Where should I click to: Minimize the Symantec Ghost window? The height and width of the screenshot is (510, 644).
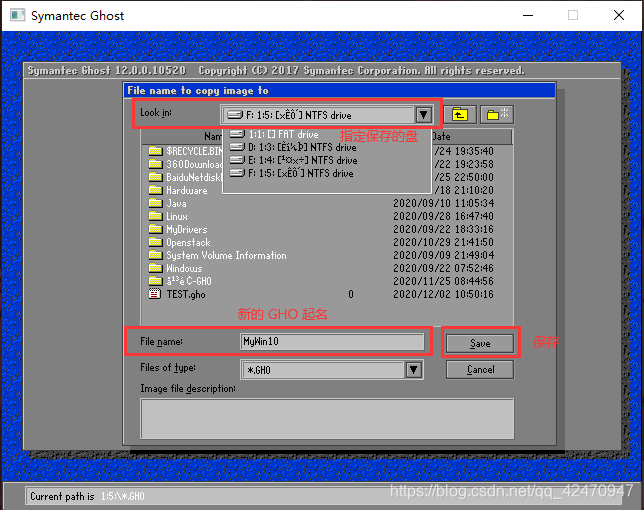528,16
